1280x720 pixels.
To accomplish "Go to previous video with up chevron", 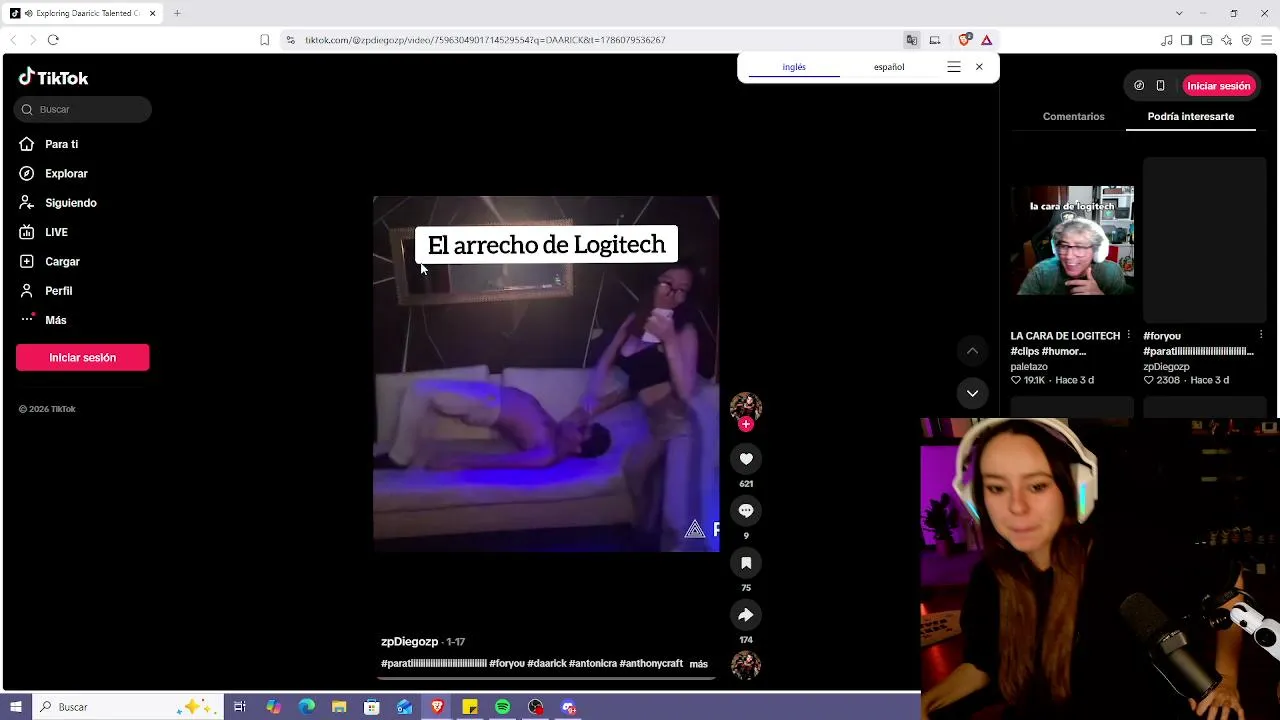I will [x=972, y=351].
